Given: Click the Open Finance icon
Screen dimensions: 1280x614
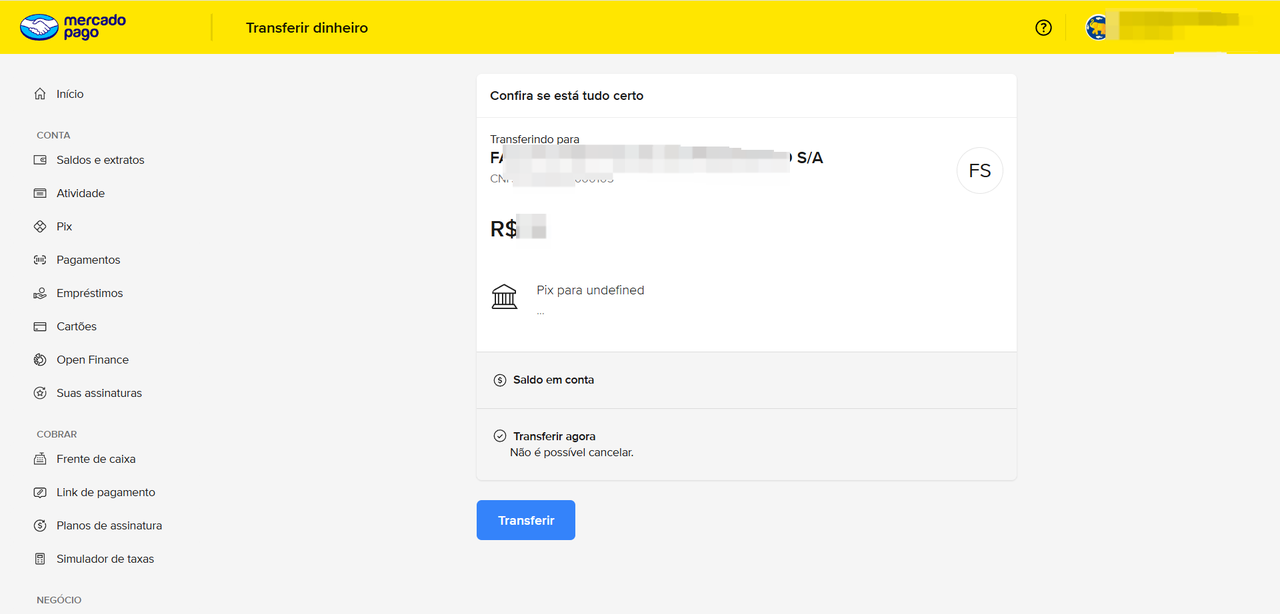Looking at the screenshot, I should tap(40, 360).
